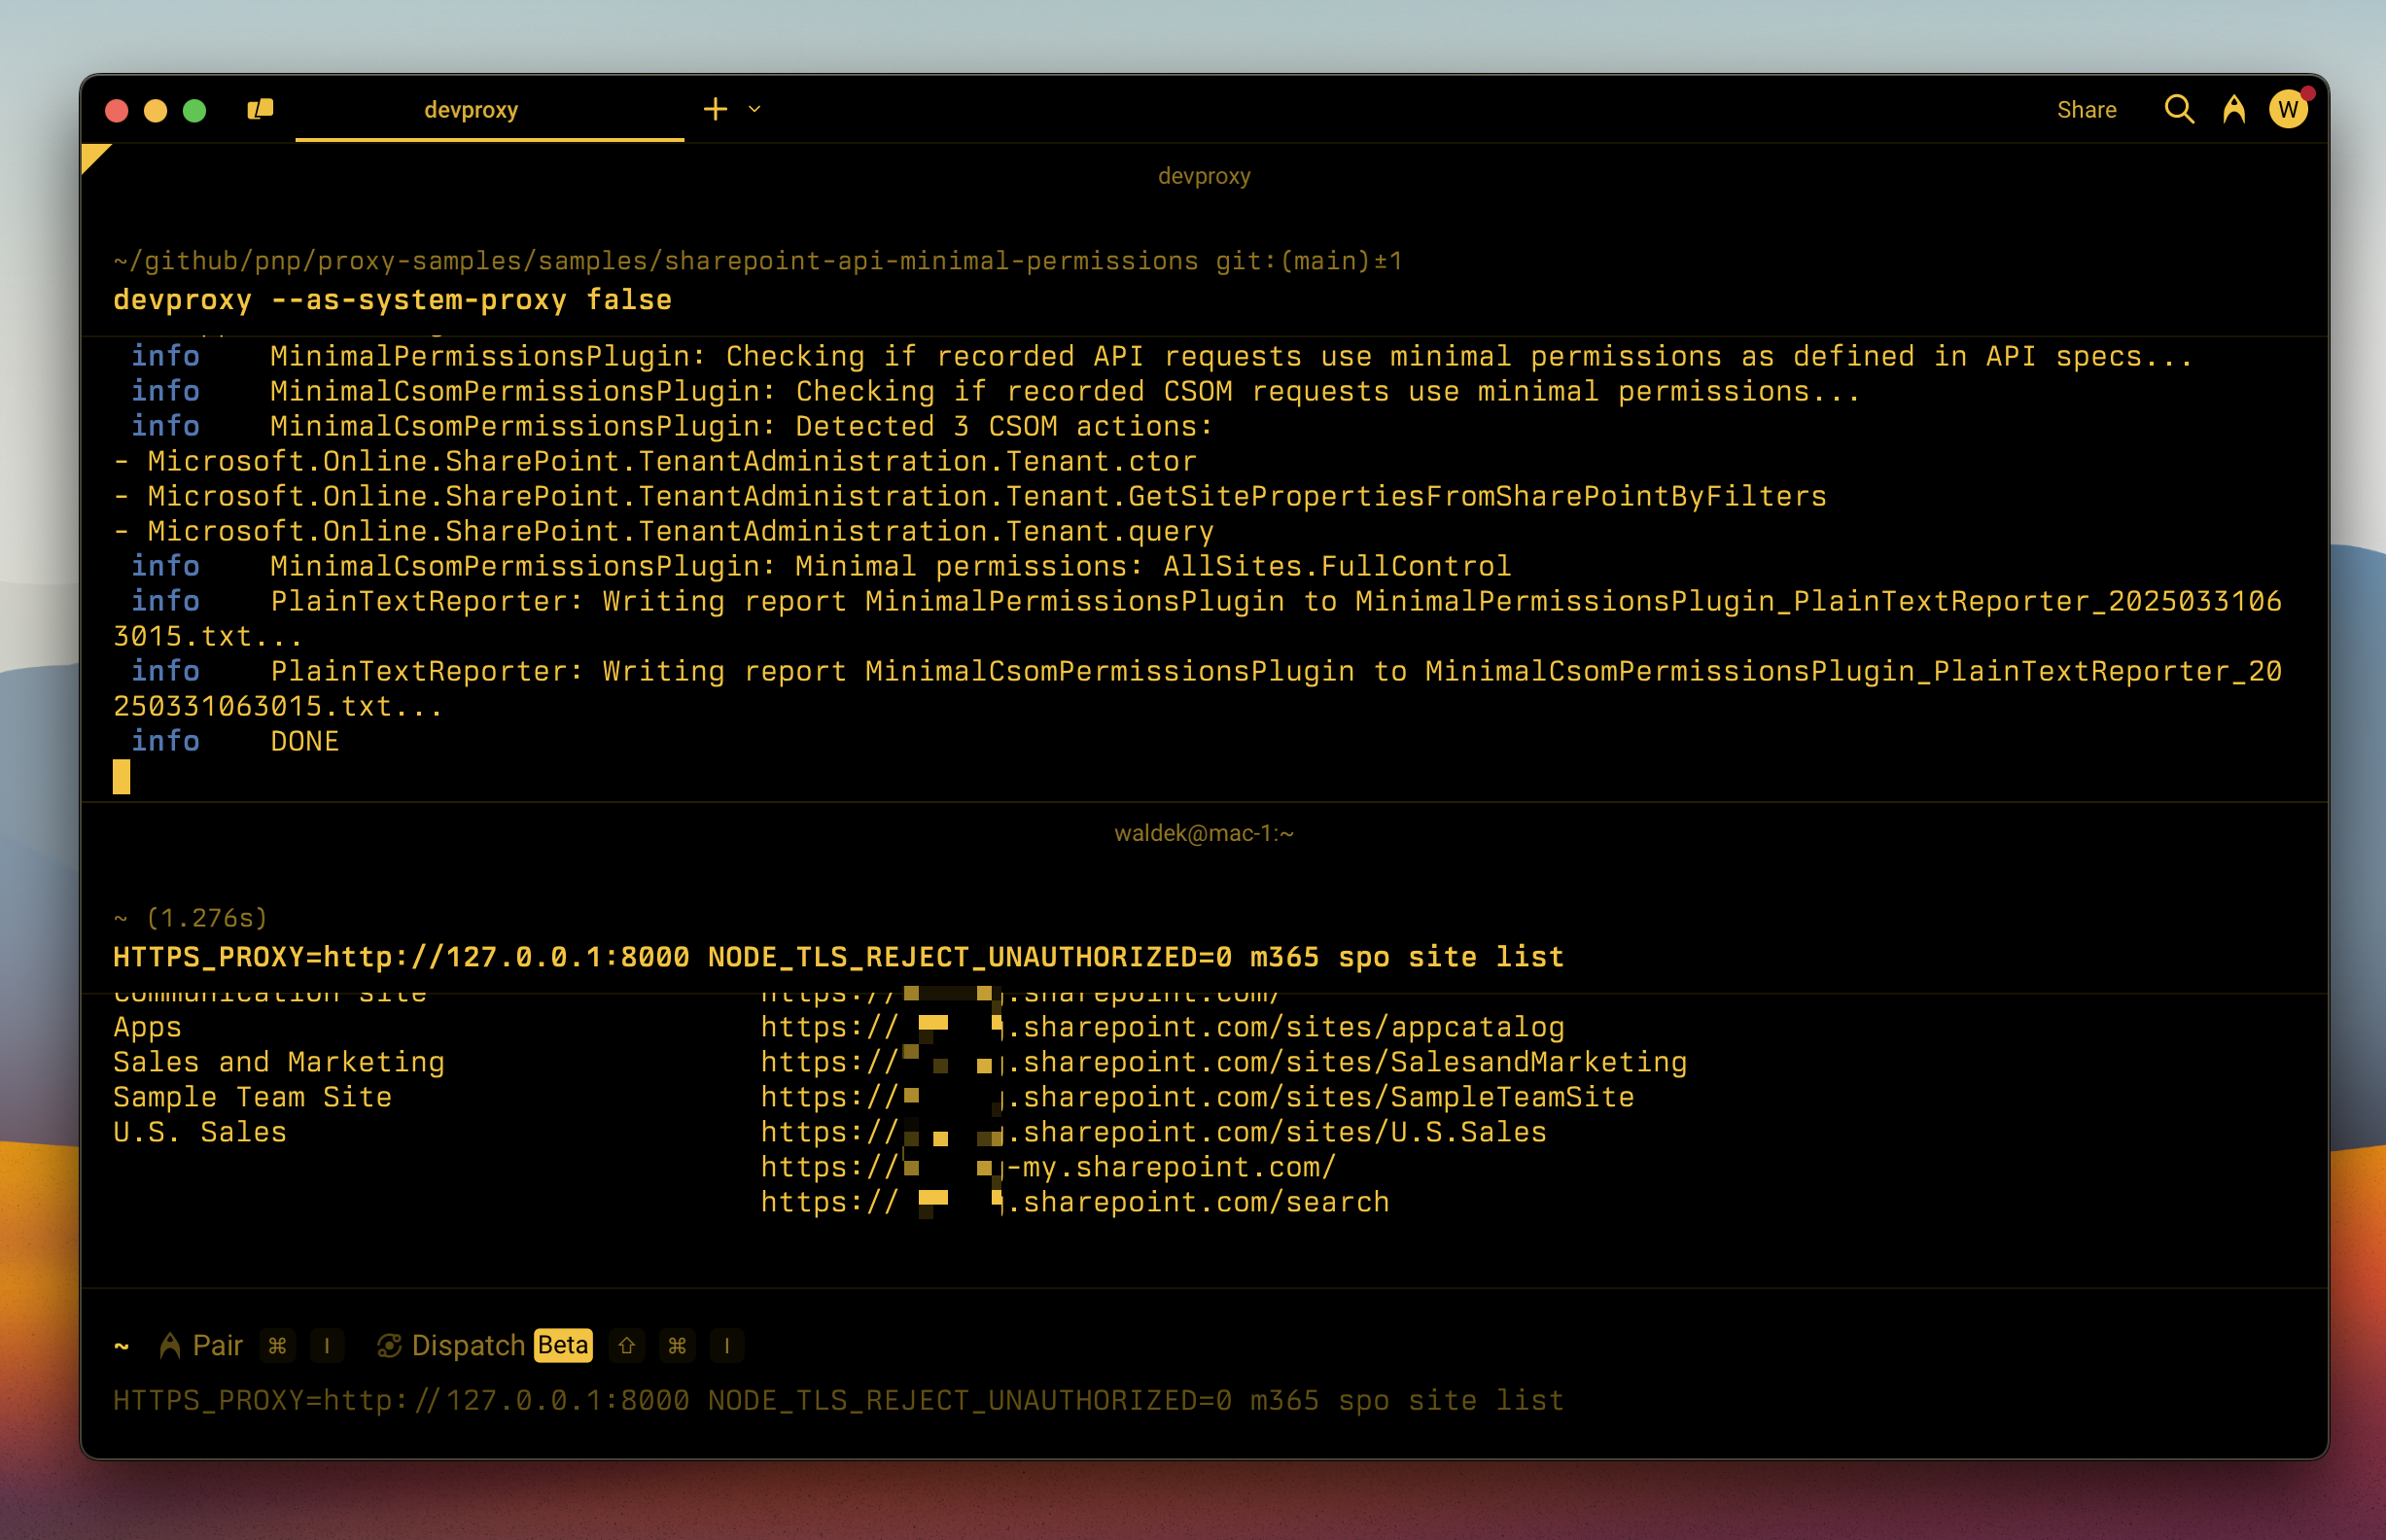Open the new tab options chevron
The image size is (2386, 1540).
[x=755, y=109]
